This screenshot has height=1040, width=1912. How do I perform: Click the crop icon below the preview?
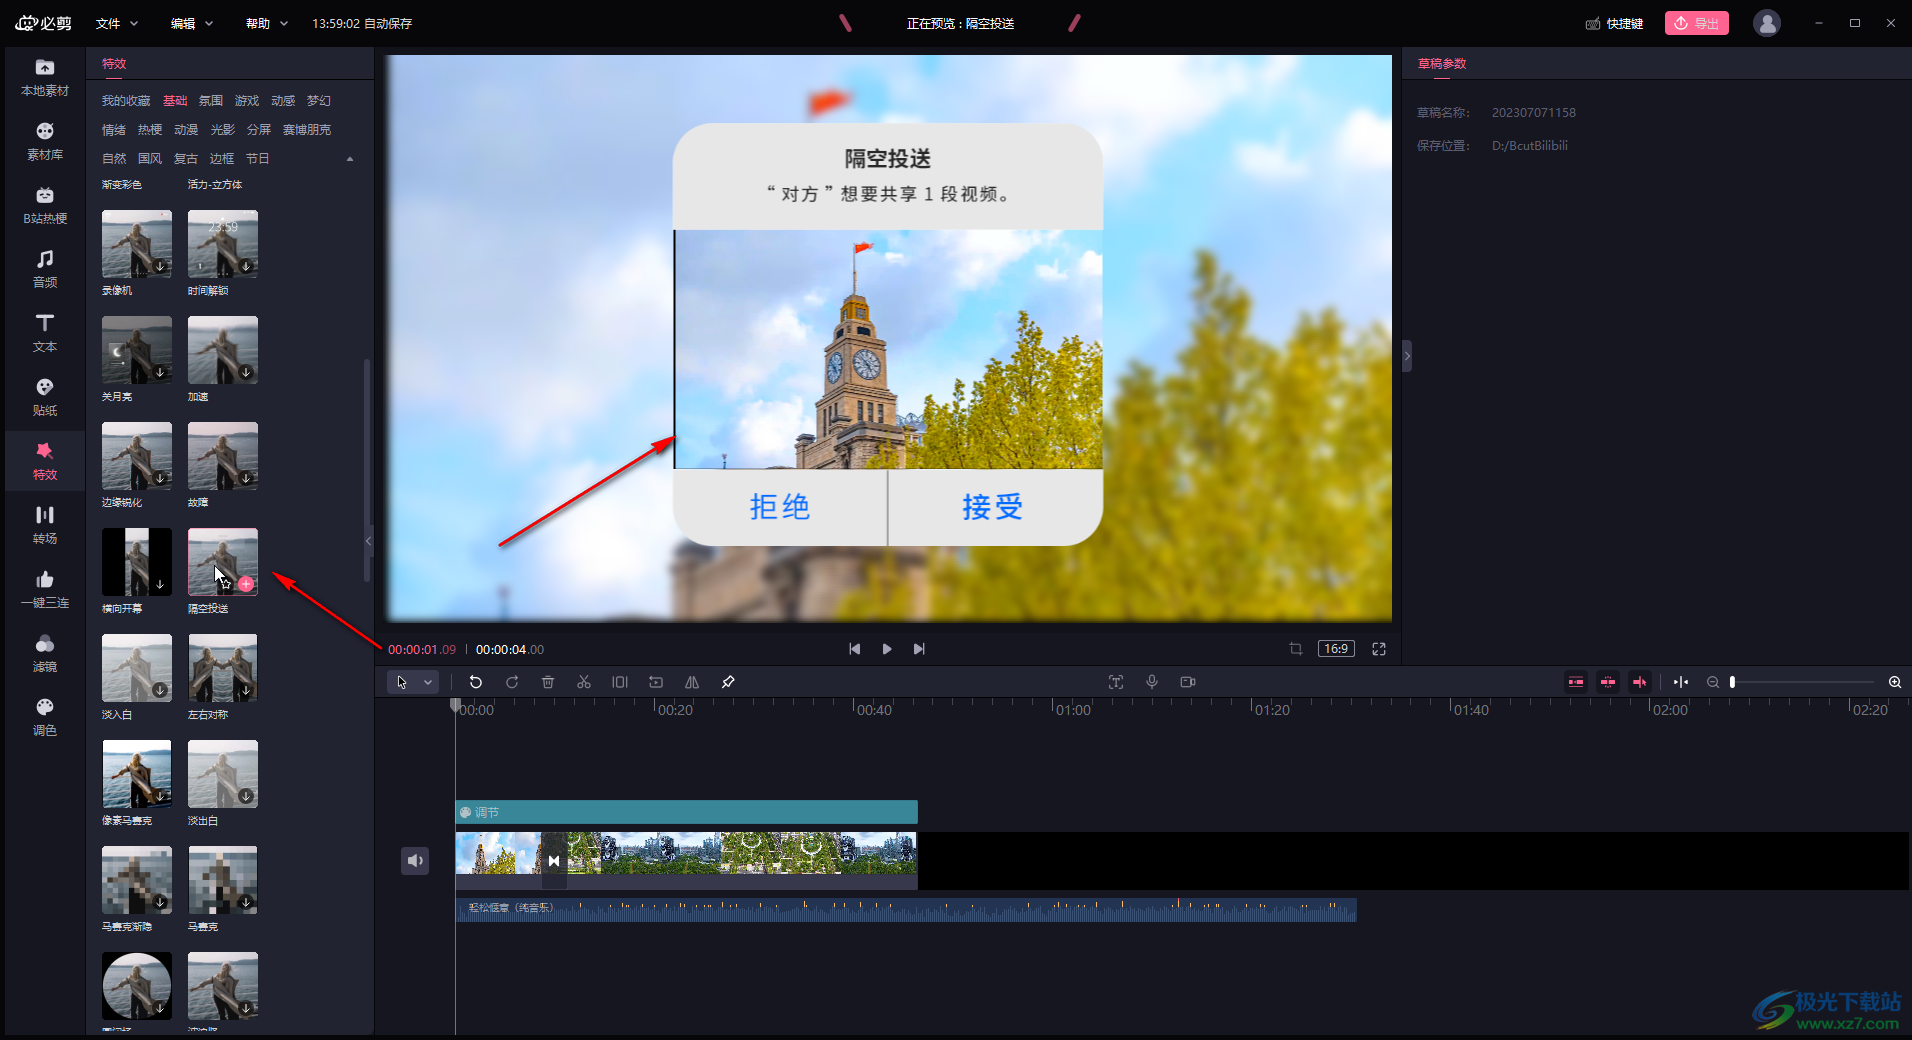tap(1296, 649)
